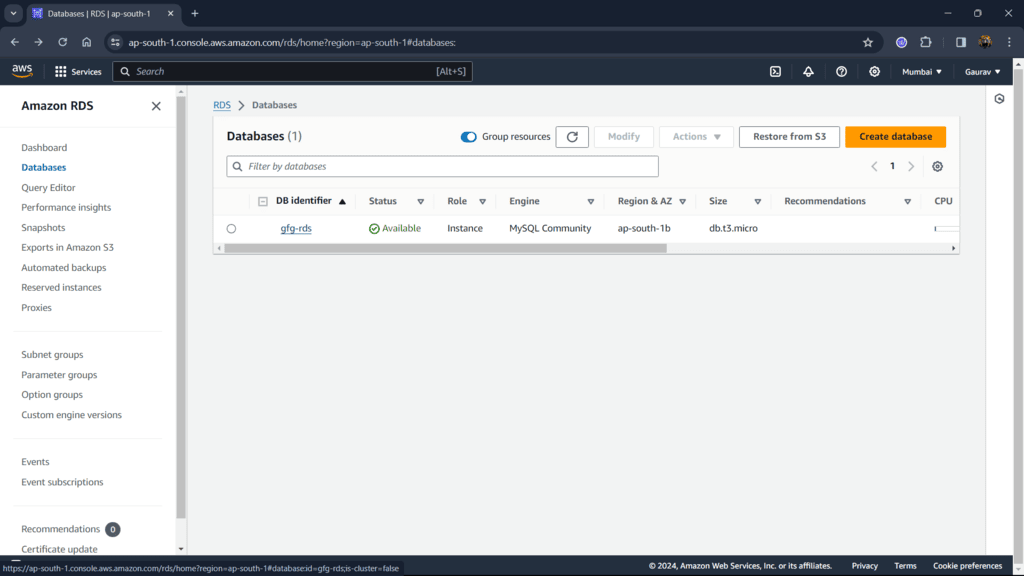Go to next page of databases
This screenshot has width=1024, height=576.
pos(911,167)
